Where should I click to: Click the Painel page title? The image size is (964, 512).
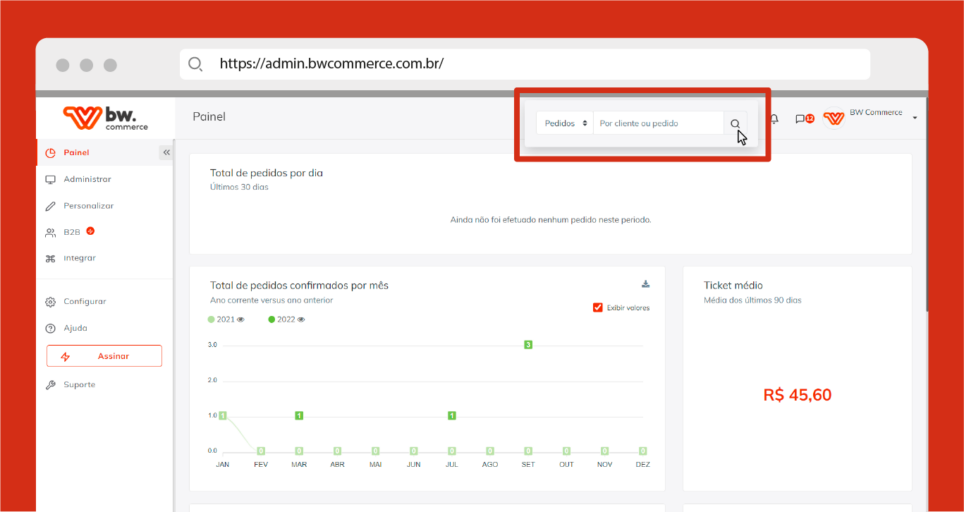click(x=209, y=117)
